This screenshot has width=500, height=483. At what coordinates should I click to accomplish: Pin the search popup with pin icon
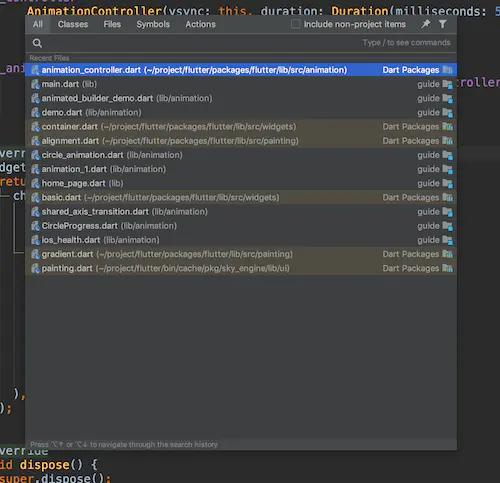click(426, 24)
